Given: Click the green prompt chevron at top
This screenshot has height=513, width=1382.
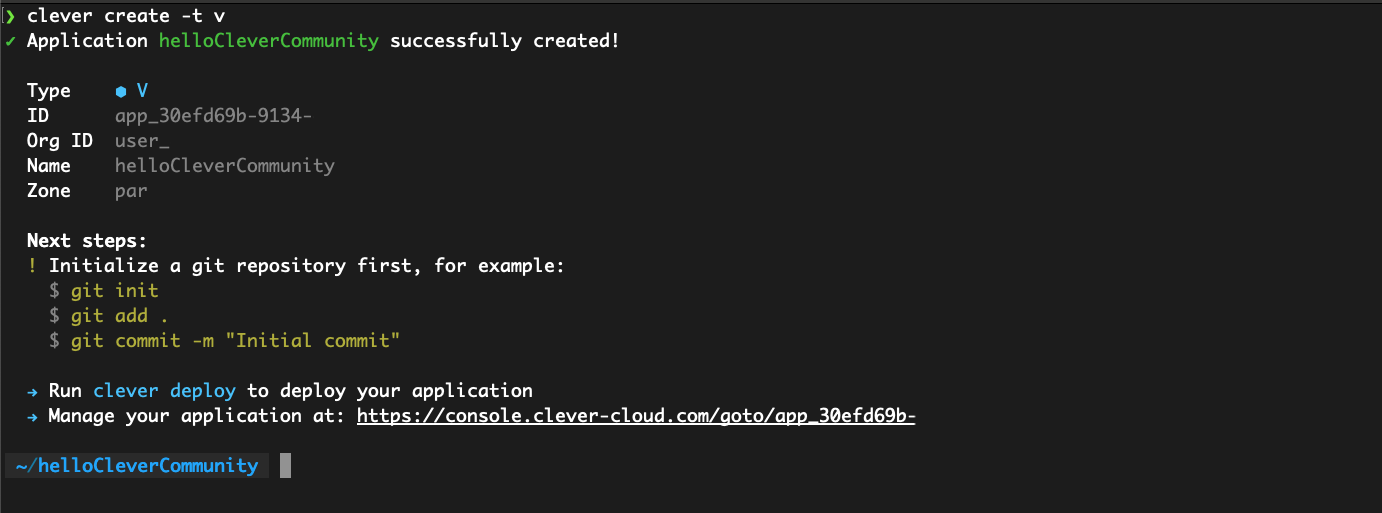Looking at the screenshot, I should point(10,16).
